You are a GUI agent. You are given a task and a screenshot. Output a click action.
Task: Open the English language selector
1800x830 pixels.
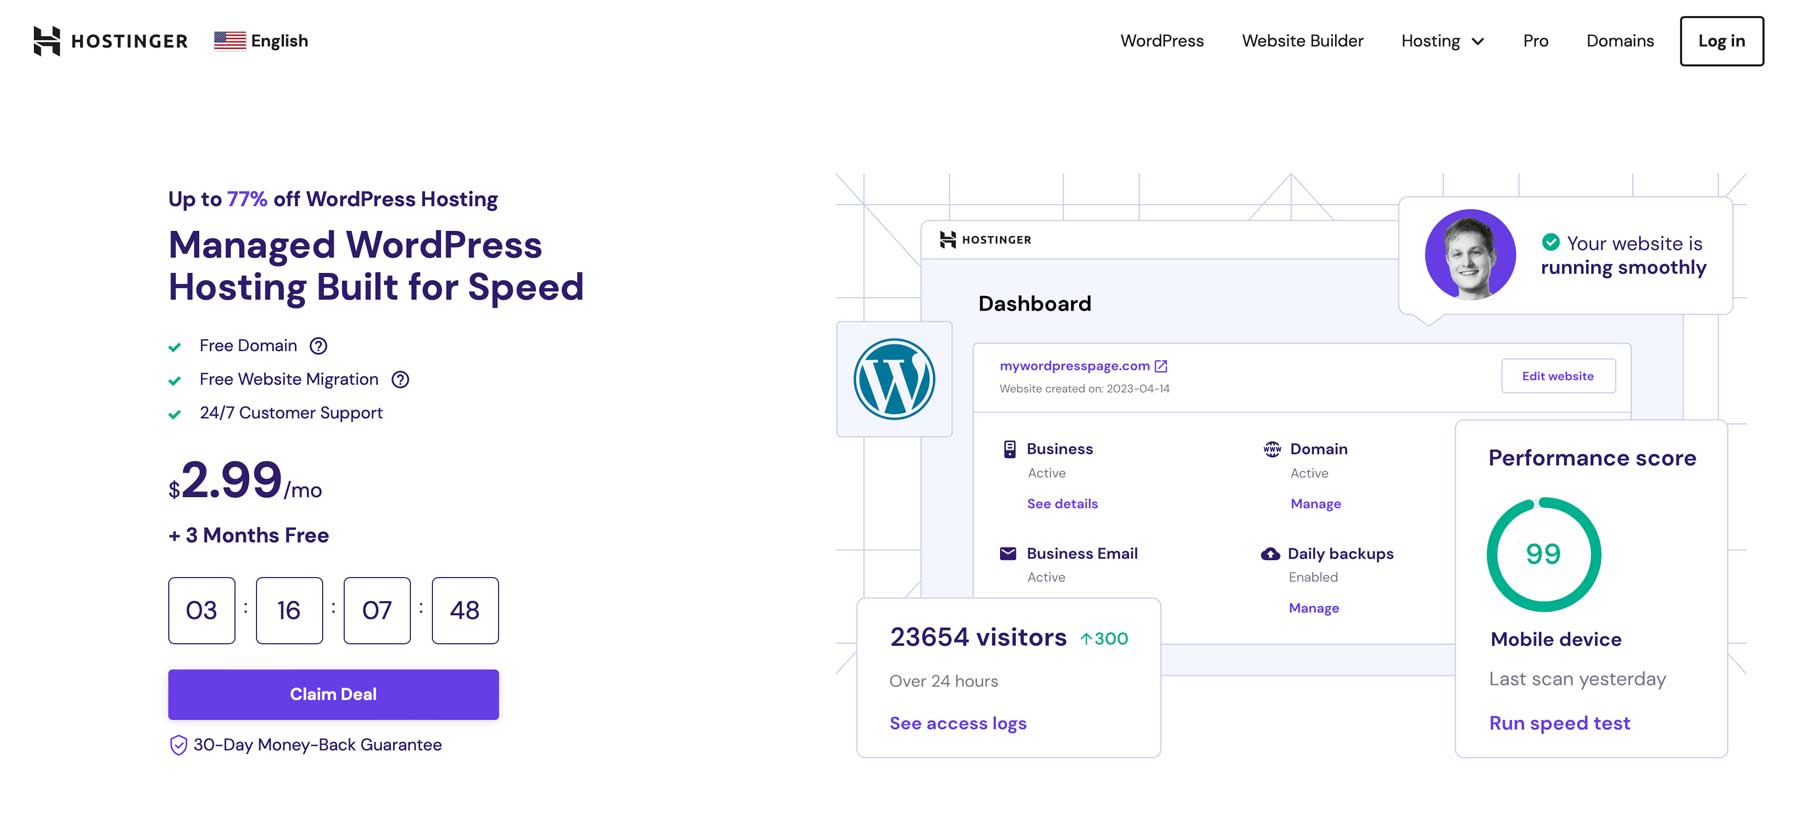pyautogui.click(x=279, y=41)
